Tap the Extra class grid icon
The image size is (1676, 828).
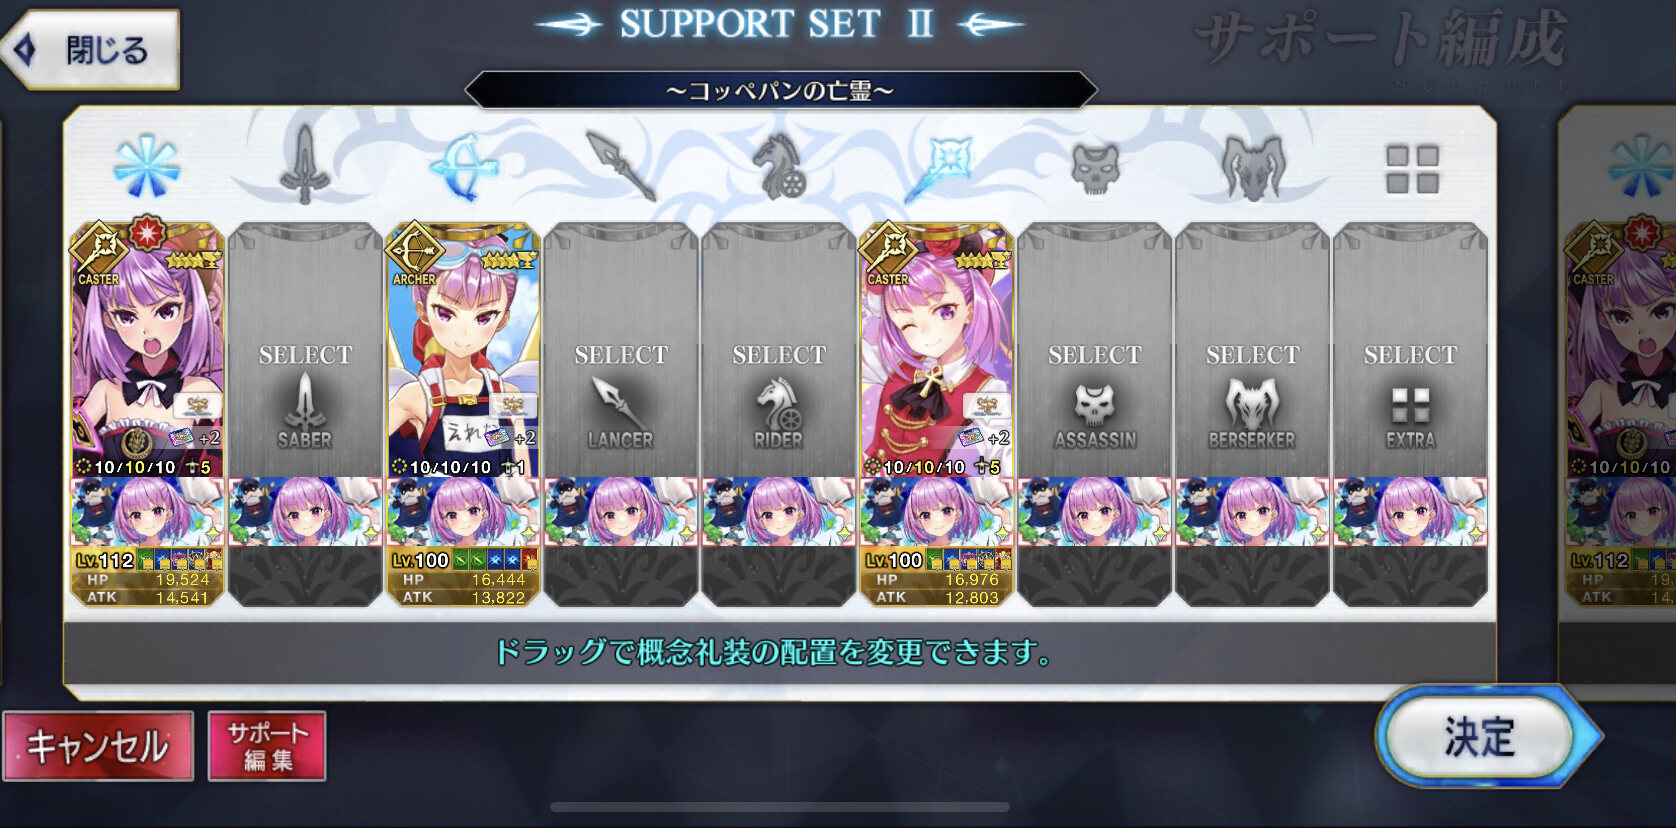coord(1411,168)
